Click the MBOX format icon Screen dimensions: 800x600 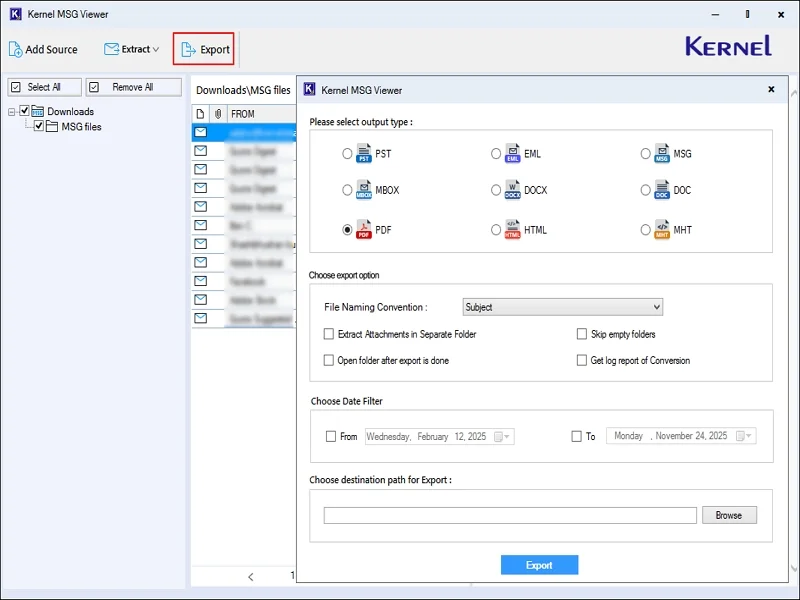pyautogui.click(x=361, y=191)
